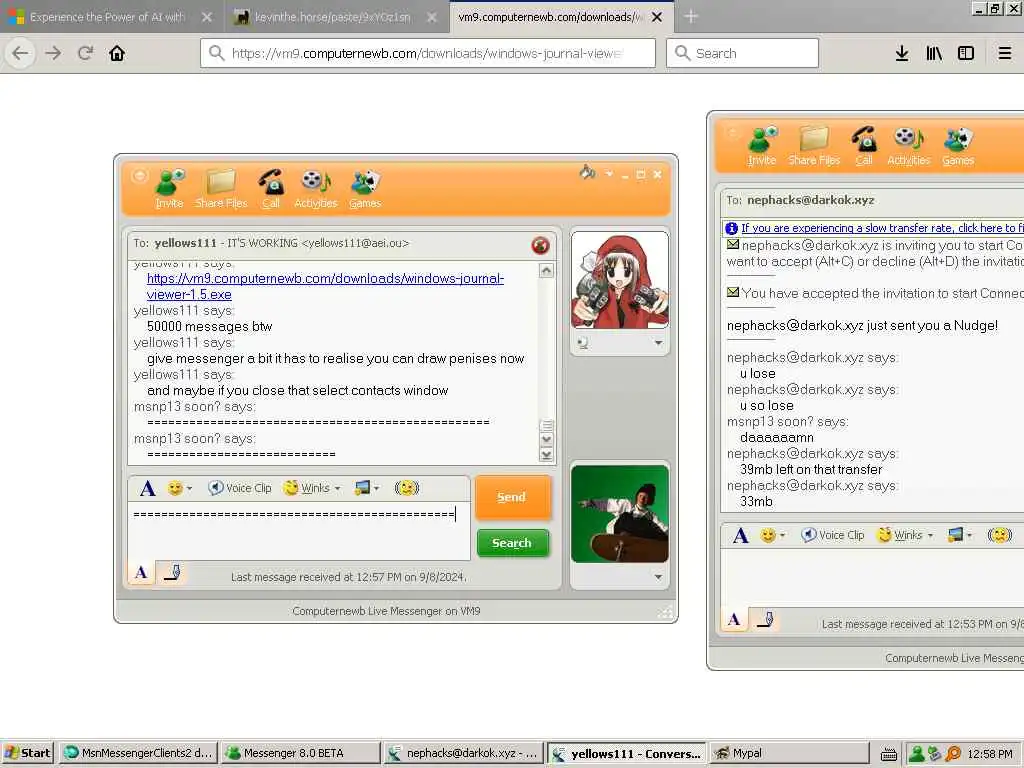Open browser hamburger menu
The image size is (1024, 768).
tap(1005, 53)
